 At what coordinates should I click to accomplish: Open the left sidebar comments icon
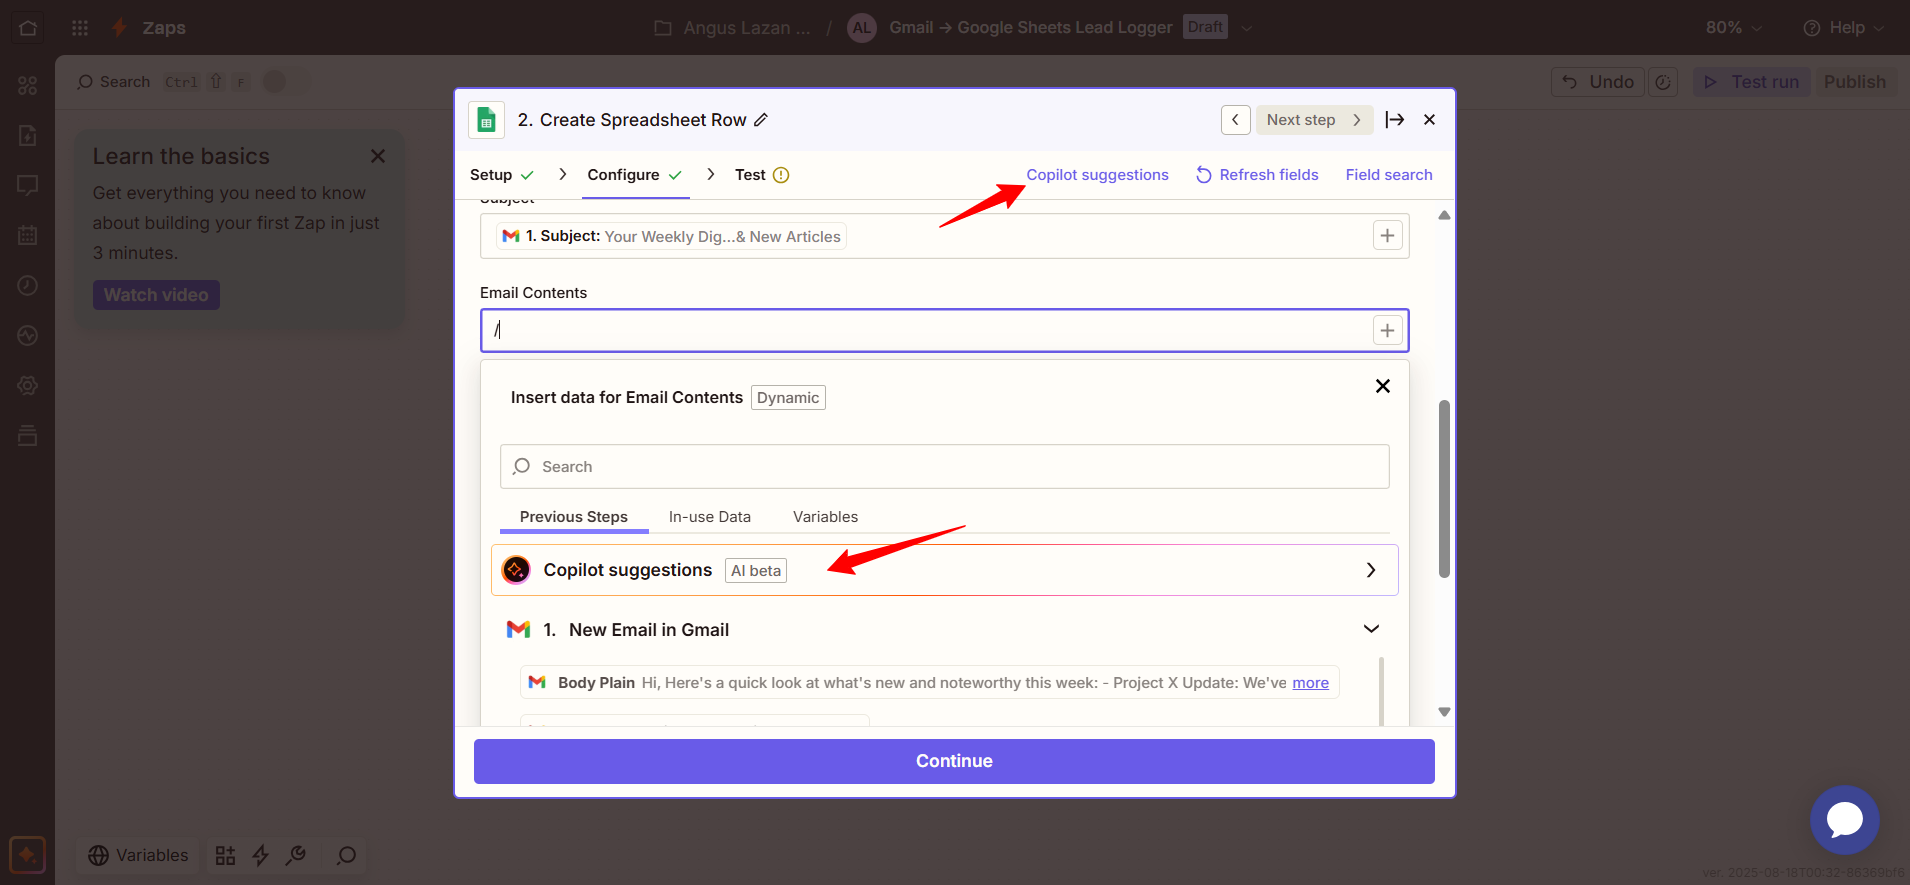(28, 185)
